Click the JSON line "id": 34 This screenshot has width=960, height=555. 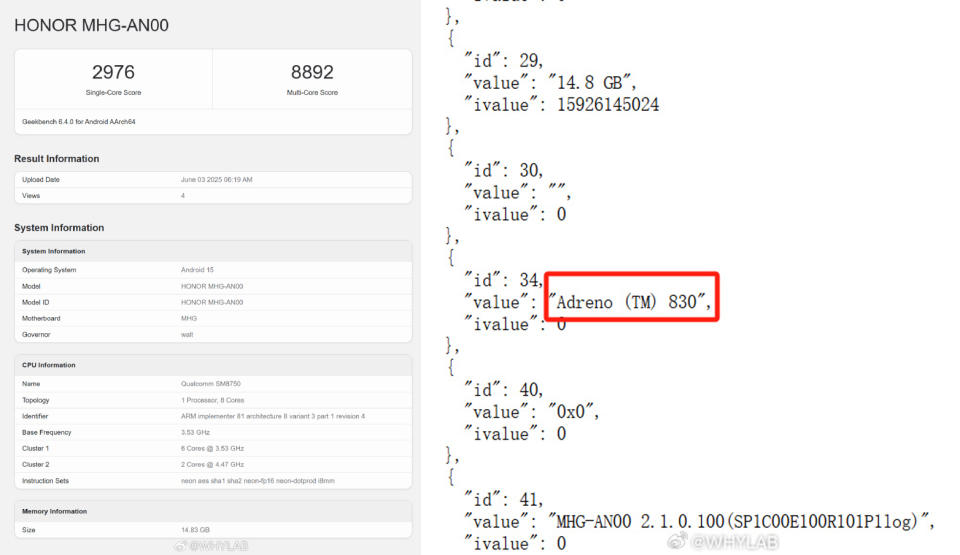coord(503,280)
